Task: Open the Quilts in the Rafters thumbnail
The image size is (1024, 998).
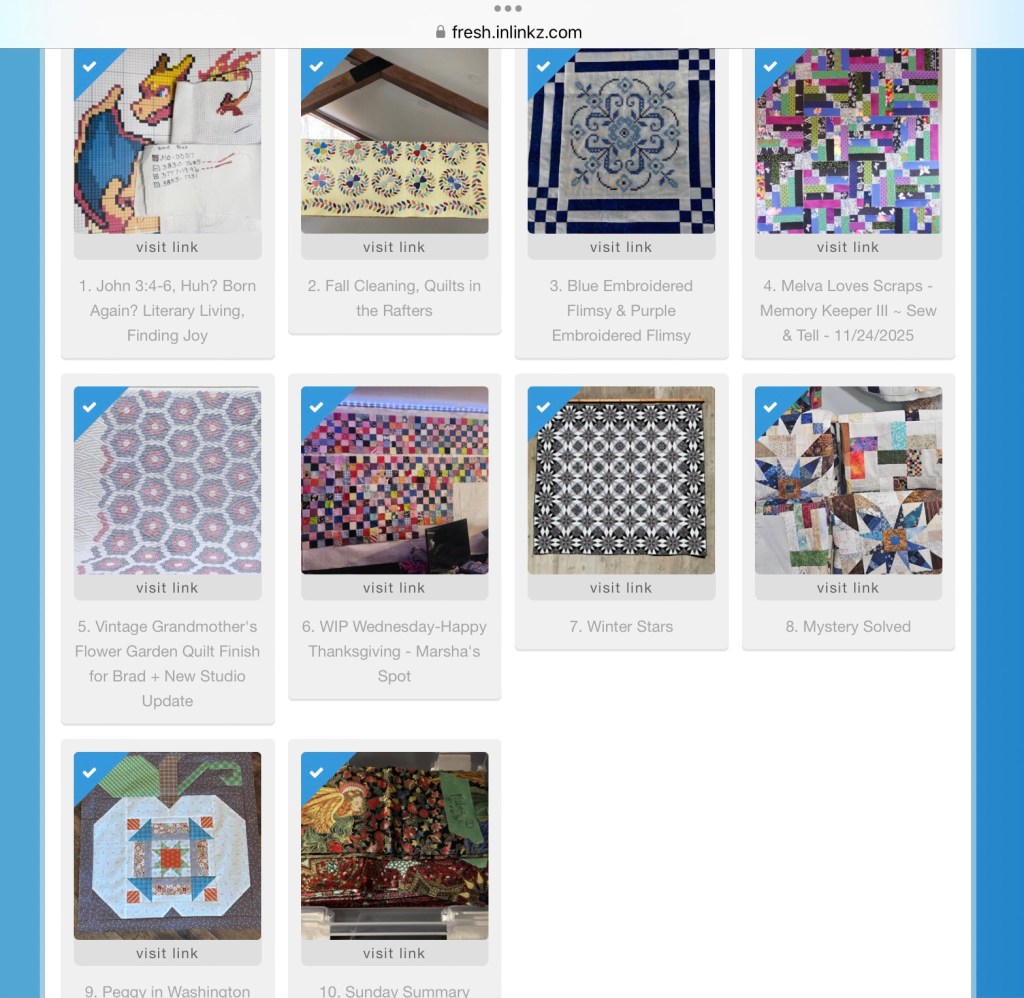Action: point(394,140)
